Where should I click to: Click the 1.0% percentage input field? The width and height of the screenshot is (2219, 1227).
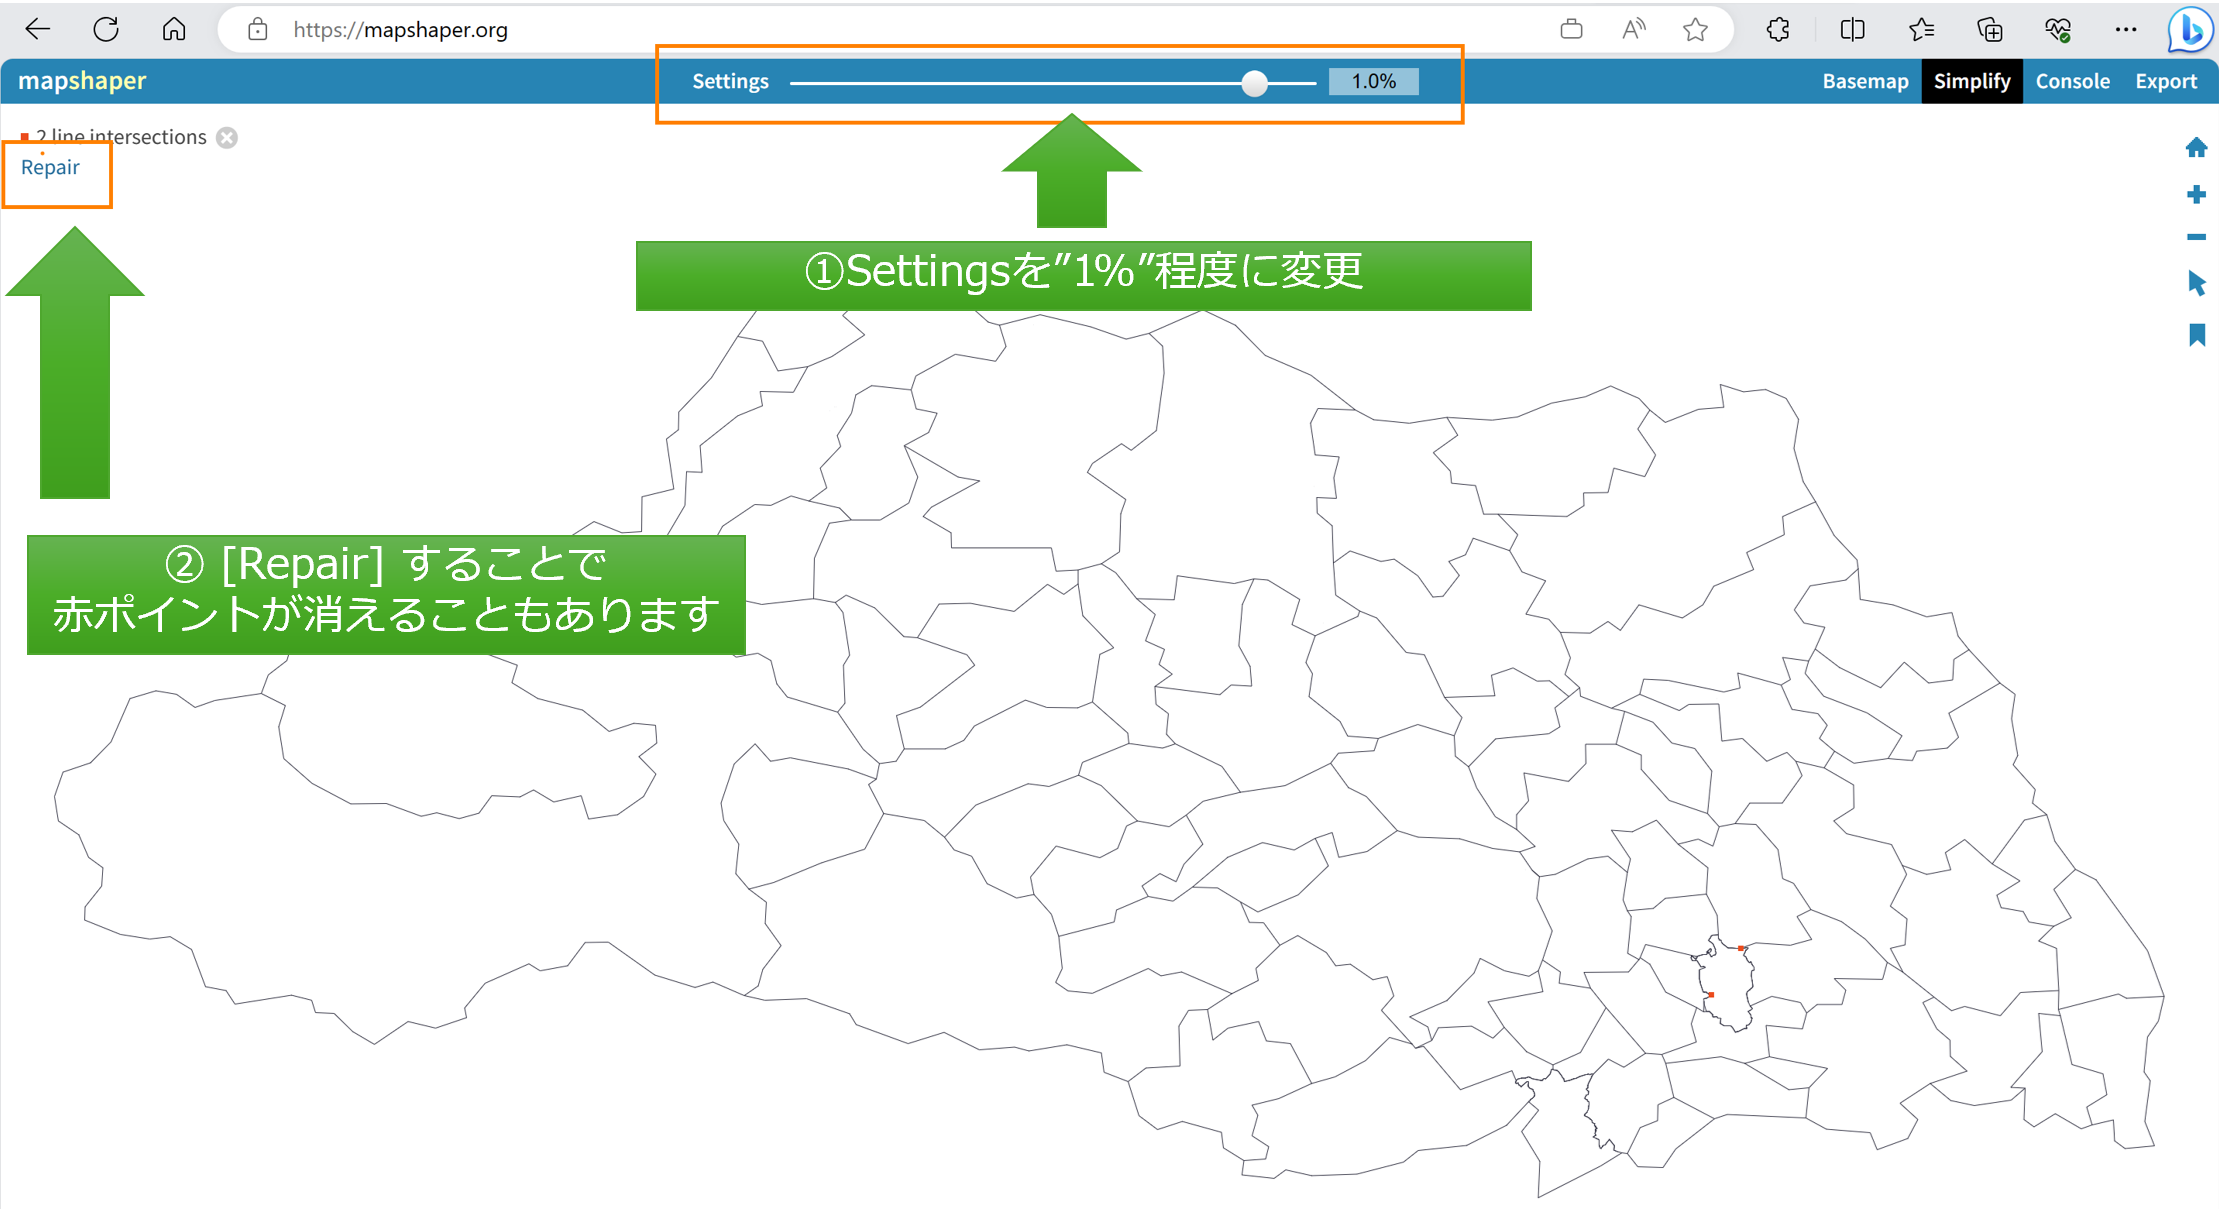[x=1373, y=81]
